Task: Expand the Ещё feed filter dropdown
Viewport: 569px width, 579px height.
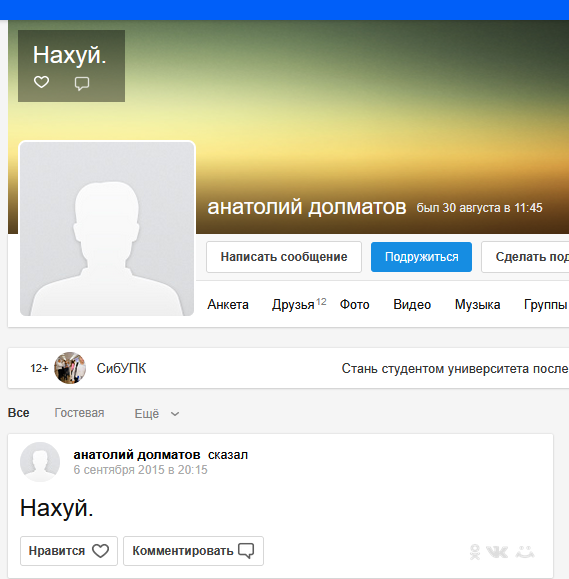Action: click(x=157, y=414)
